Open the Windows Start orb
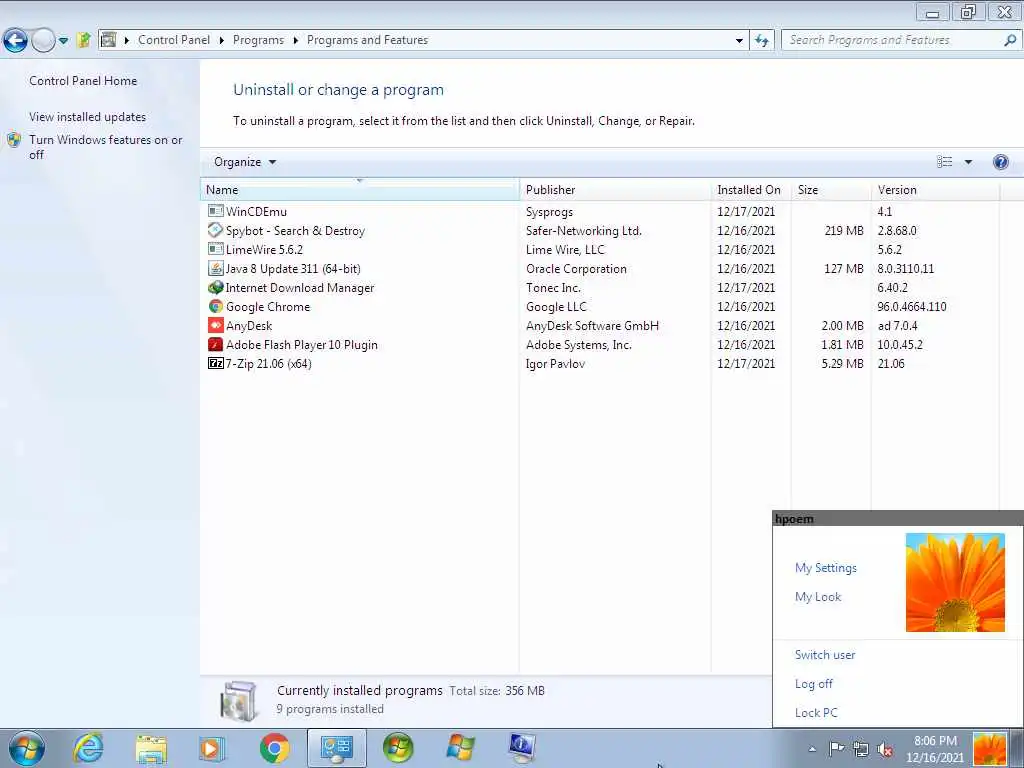Viewport: 1024px width, 768px height. 27,748
